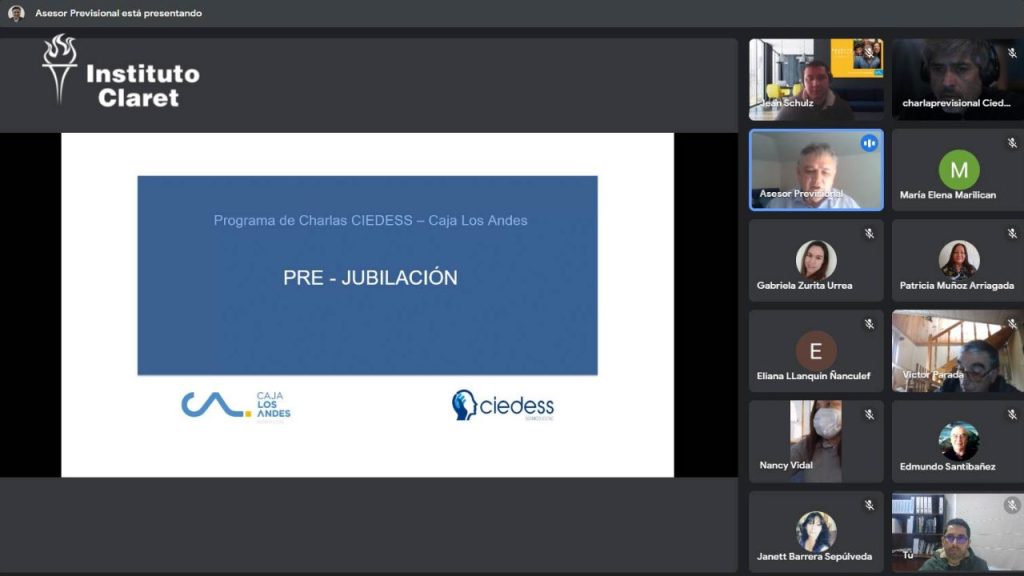Click muted mic icon on Patricia Muñoz Arriagada
Screen dimensions: 1024x576
tap(1012, 234)
